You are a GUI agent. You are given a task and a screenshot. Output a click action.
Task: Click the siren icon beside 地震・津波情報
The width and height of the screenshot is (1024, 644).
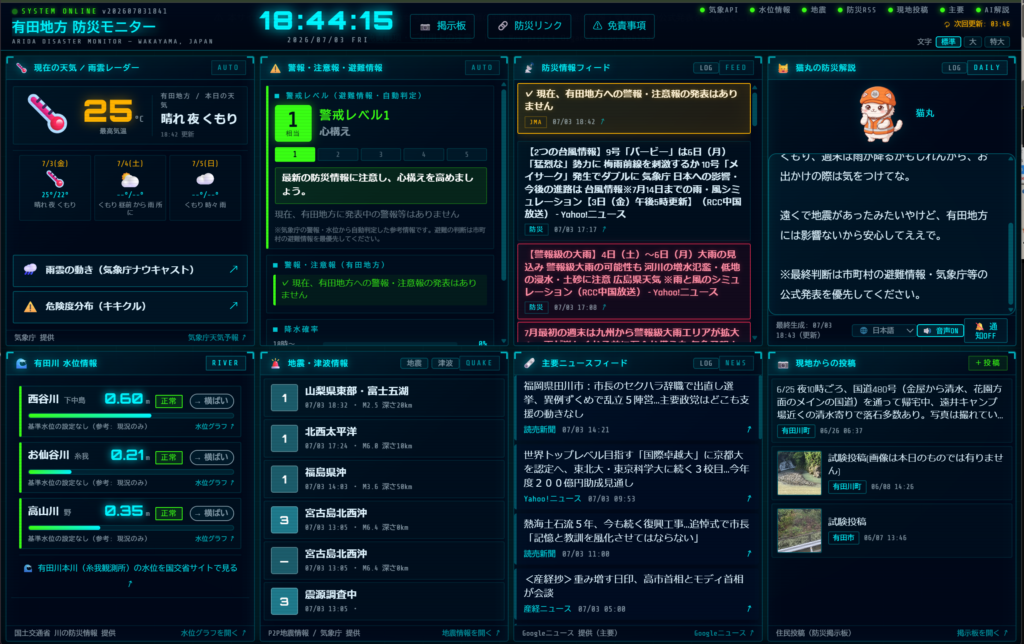point(275,363)
